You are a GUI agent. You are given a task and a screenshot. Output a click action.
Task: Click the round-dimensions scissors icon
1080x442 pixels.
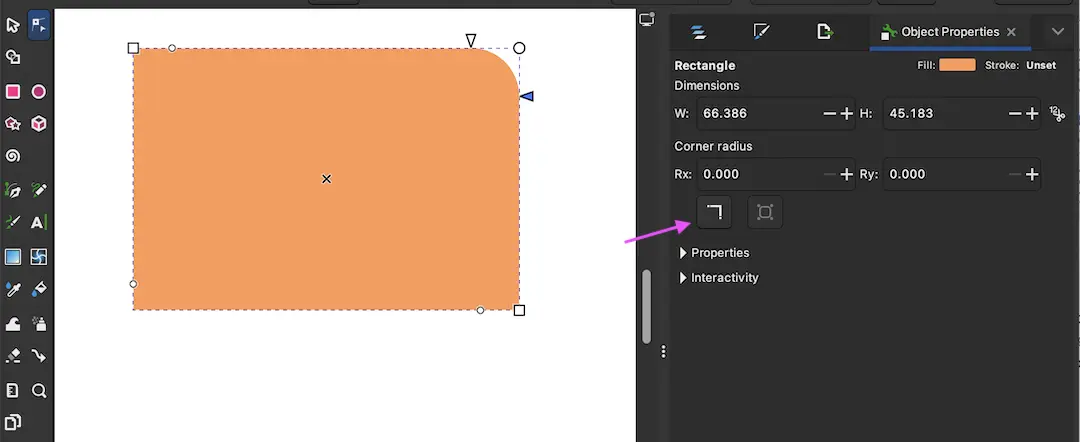1057,114
